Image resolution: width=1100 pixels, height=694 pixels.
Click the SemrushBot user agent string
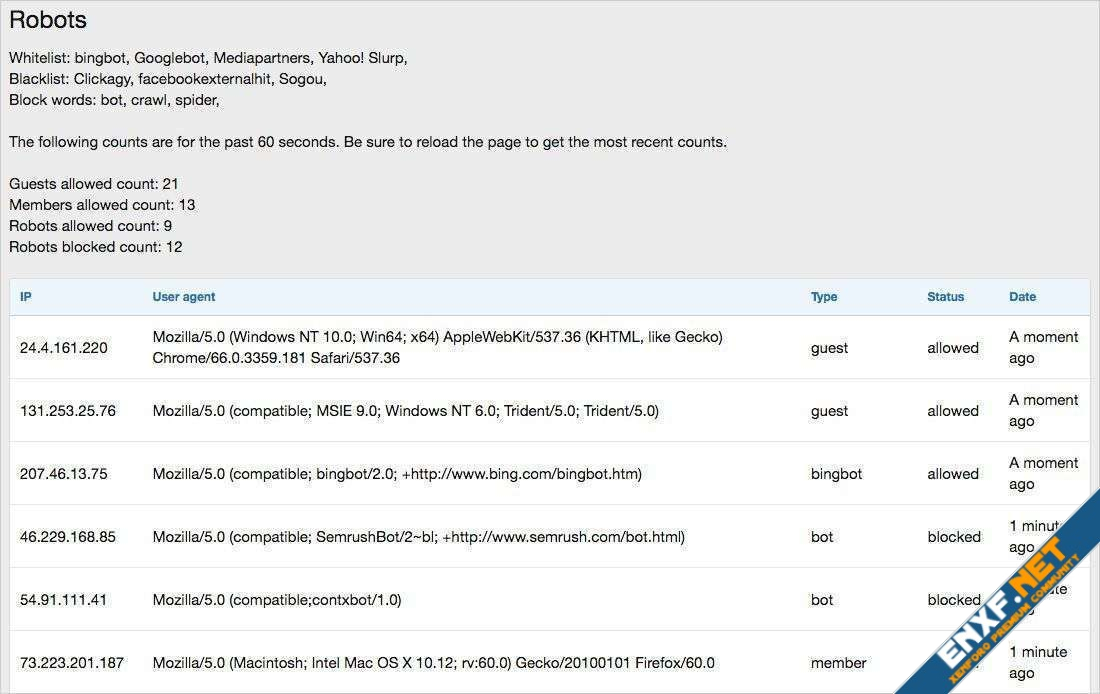pyautogui.click(x=419, y=537)
